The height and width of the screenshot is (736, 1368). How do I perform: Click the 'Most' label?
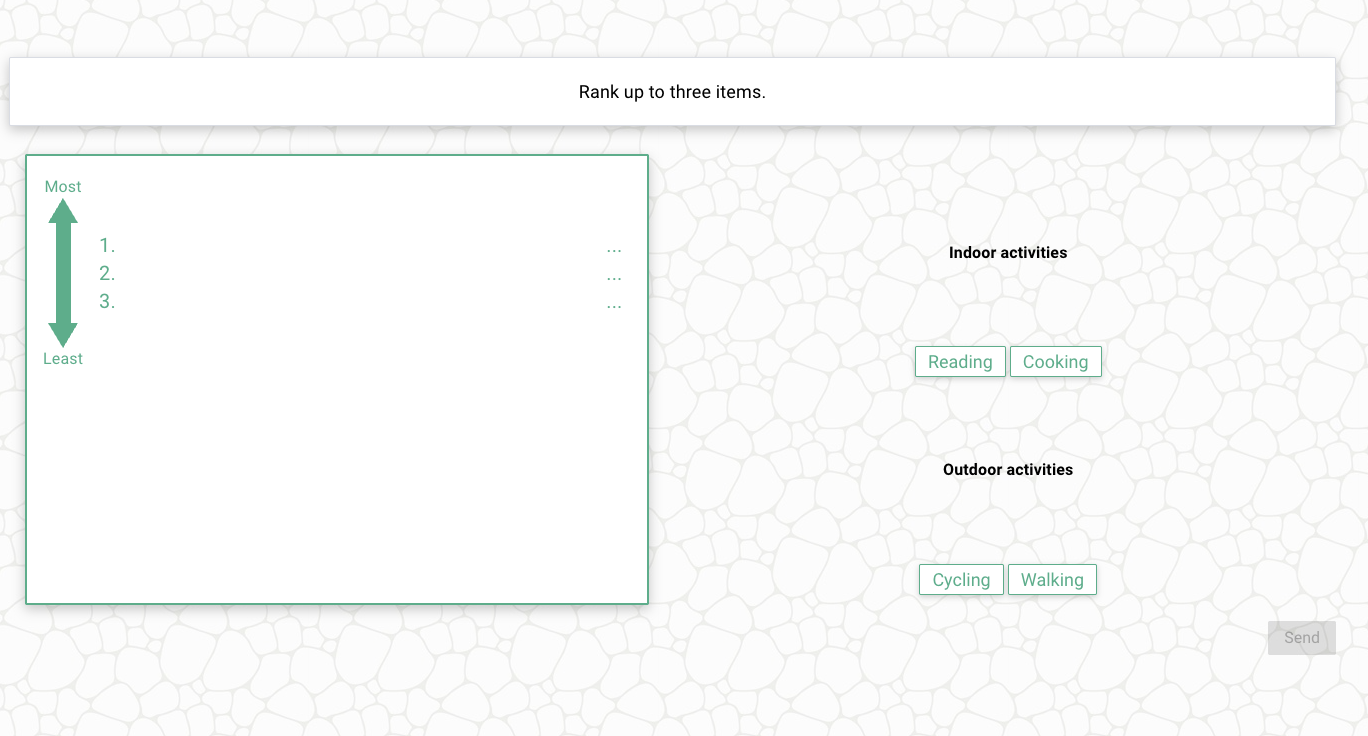pyautogui.click(x=63, y=187)
